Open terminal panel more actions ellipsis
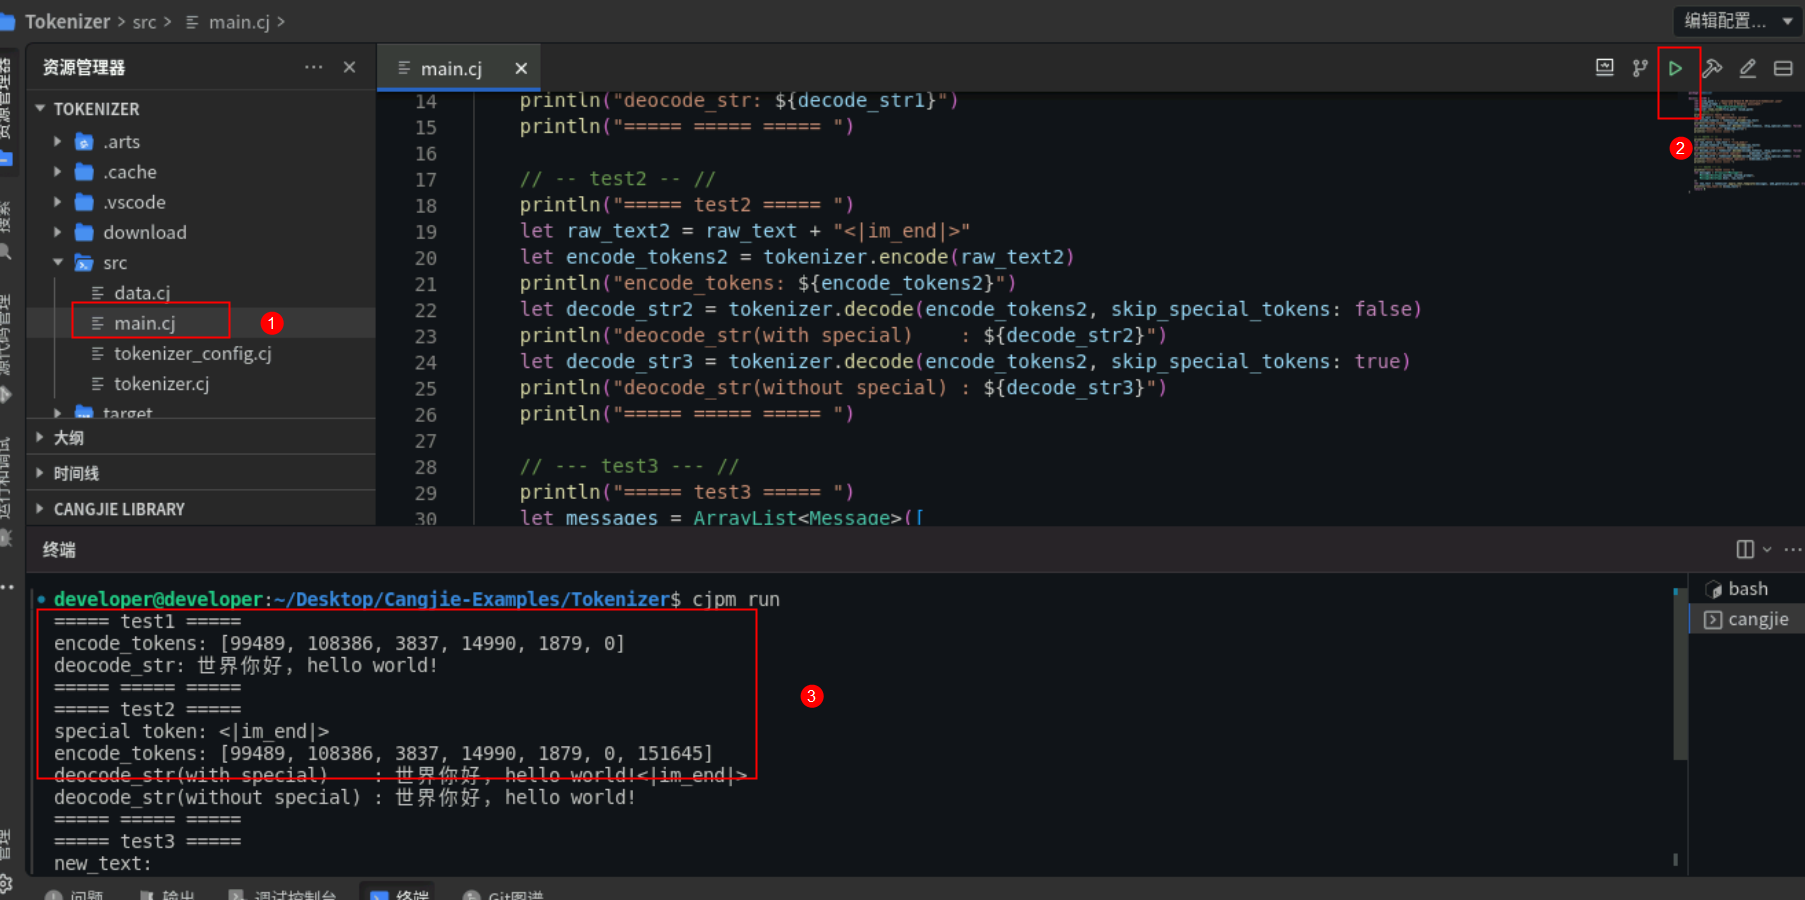This screenshot has width=1805, height=900. (1793, 549)
